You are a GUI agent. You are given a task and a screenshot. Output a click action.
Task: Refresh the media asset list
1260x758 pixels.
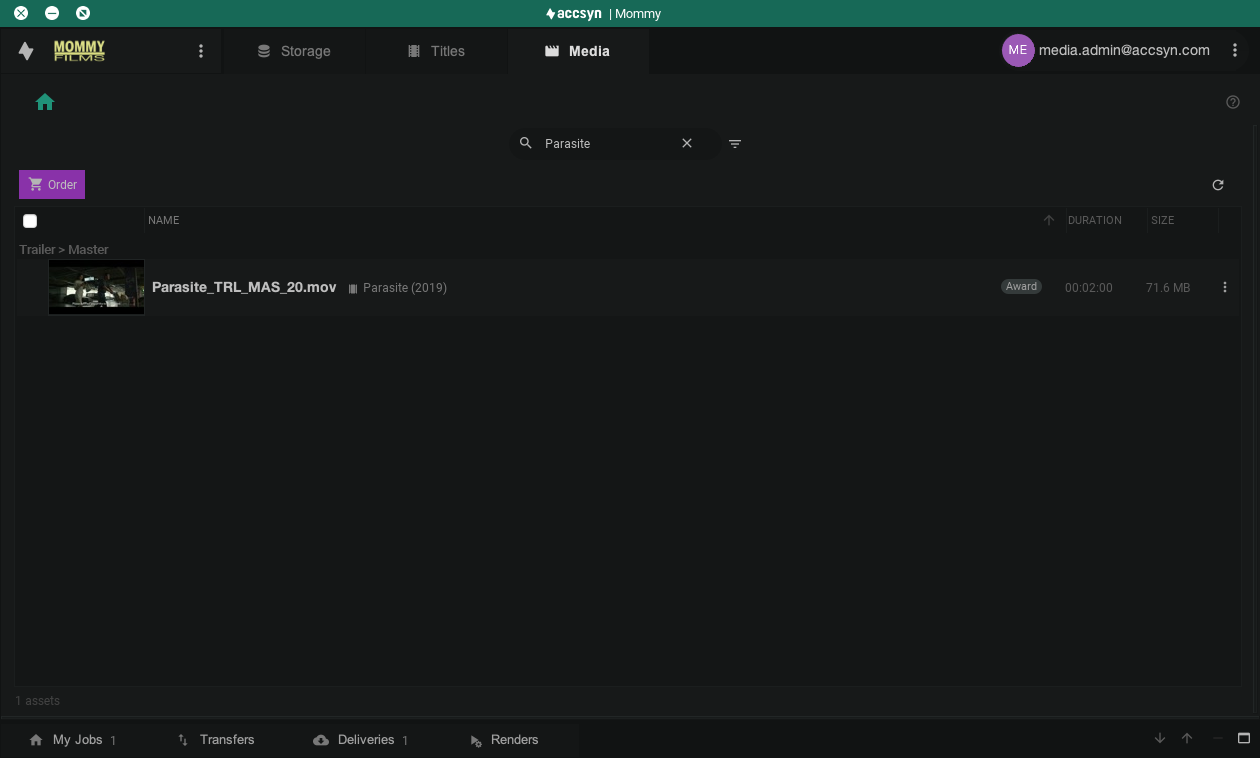click(1218, 185)
